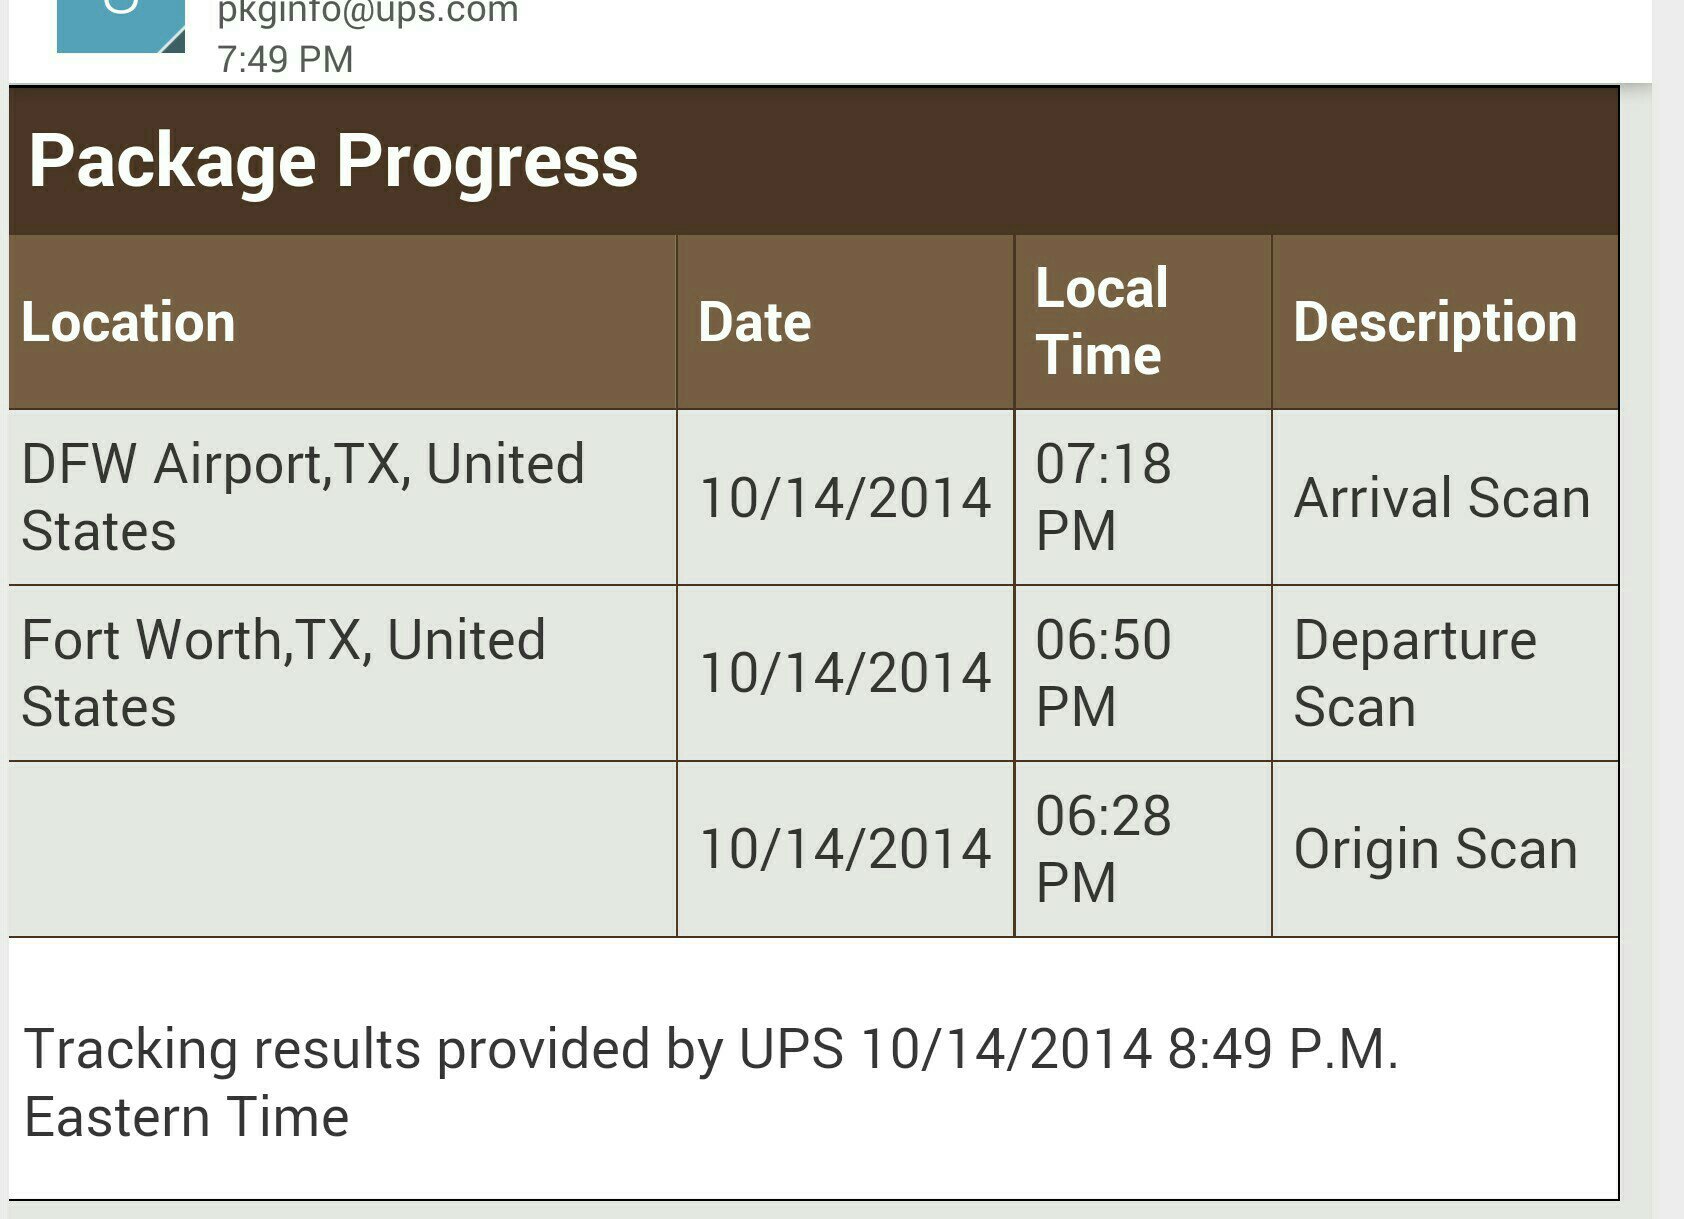
Task: Tap the empty location cell of Origin Scan
Action: (343, 849)
